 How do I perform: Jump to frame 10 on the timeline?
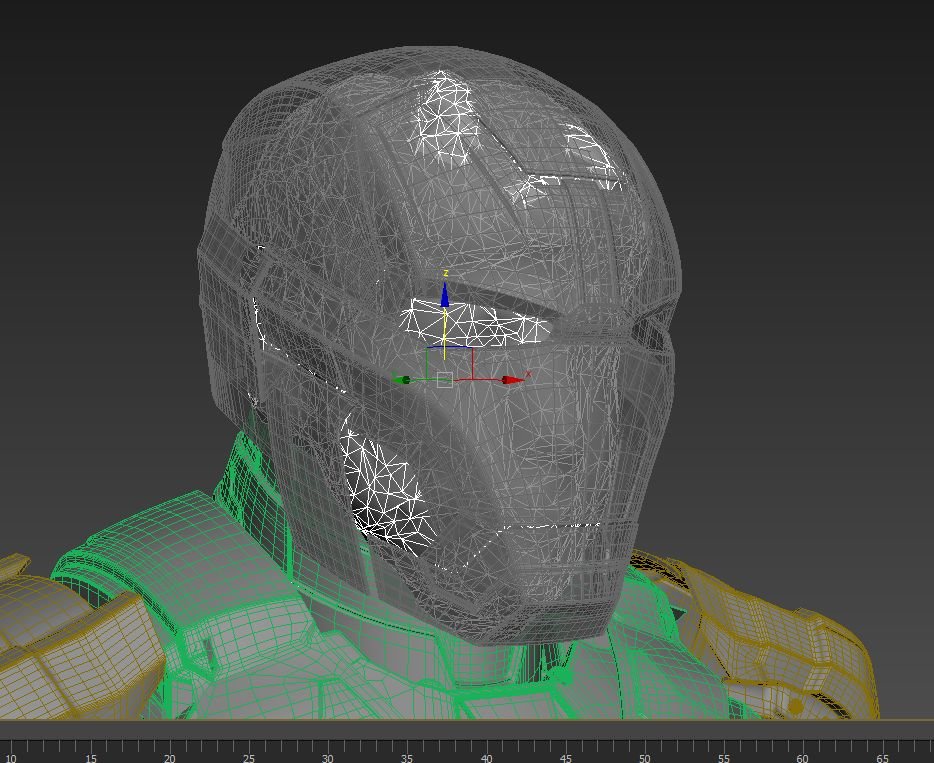click(x=11, y=758)
